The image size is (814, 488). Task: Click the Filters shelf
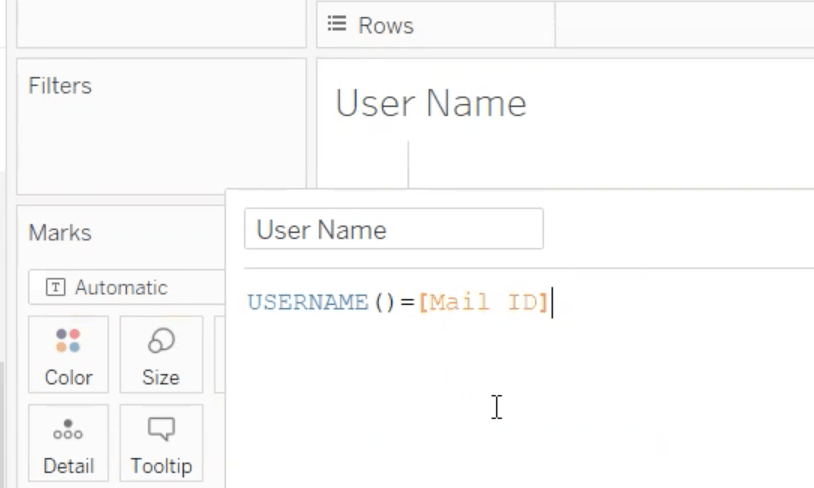pyautogui.click(x=160, y=130)
